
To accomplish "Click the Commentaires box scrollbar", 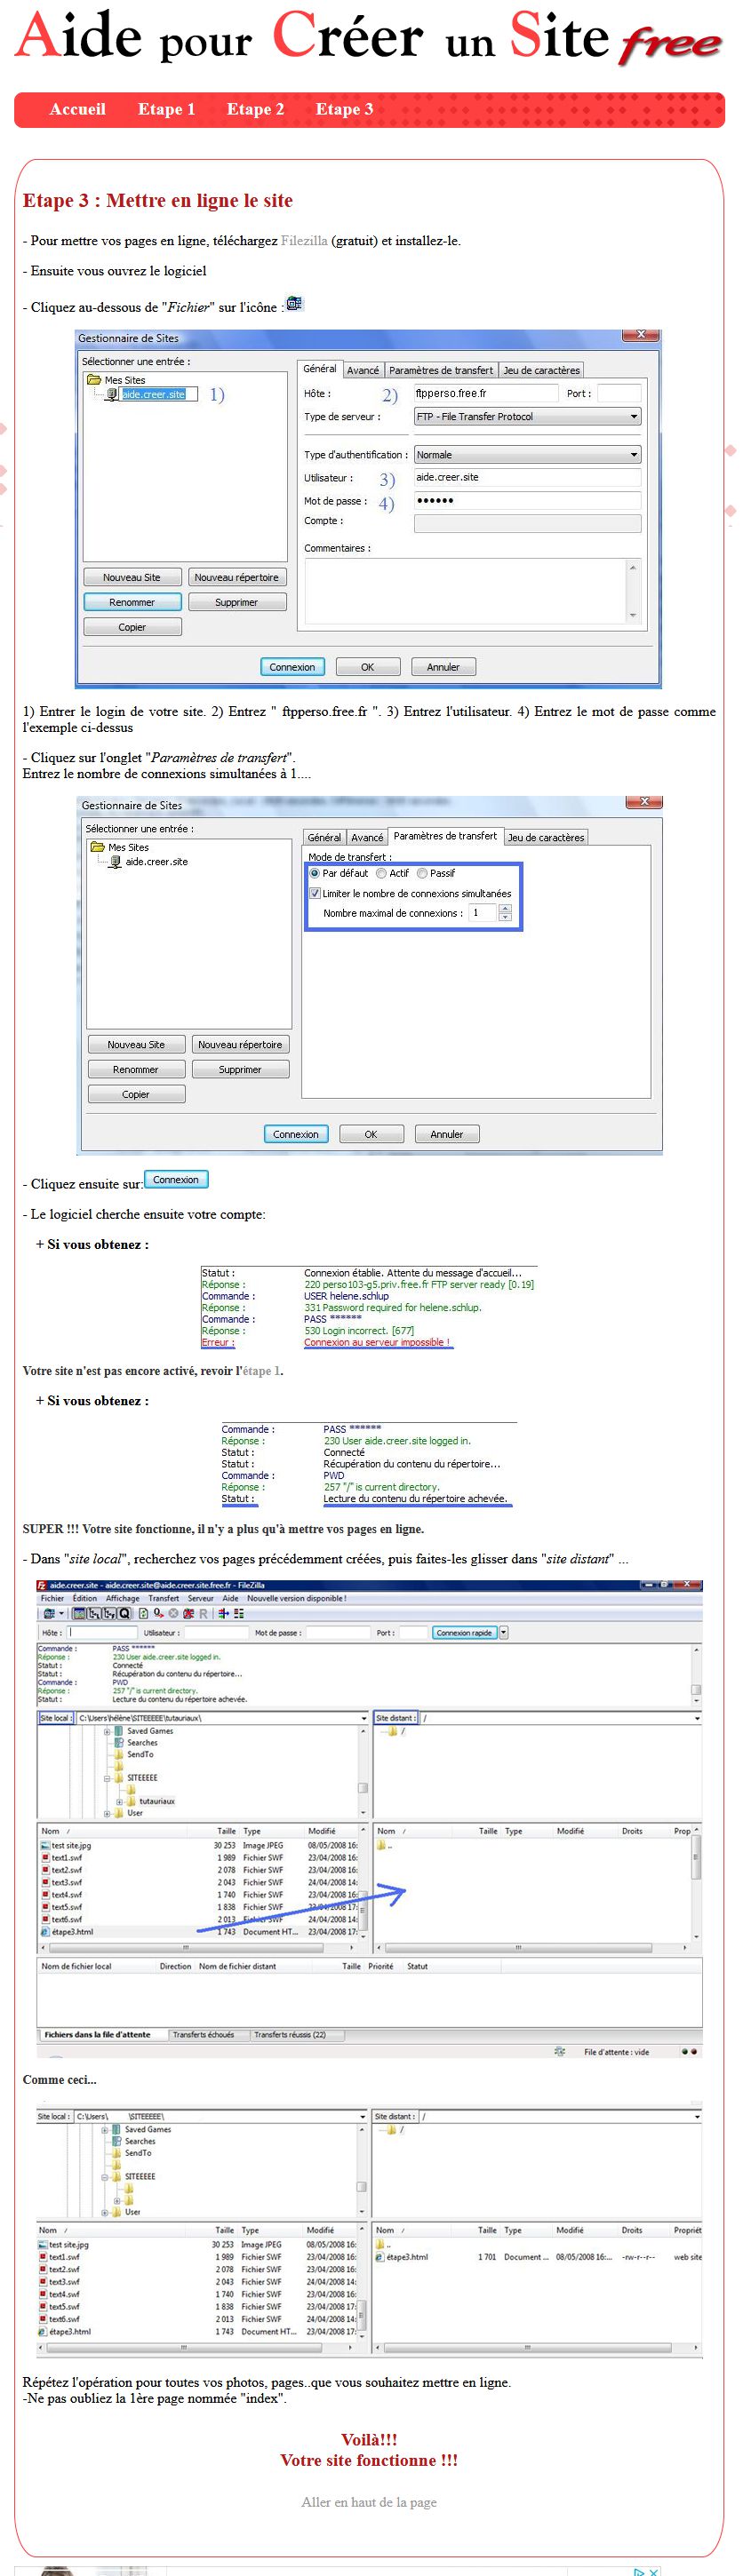I will [x=632, y=590].
